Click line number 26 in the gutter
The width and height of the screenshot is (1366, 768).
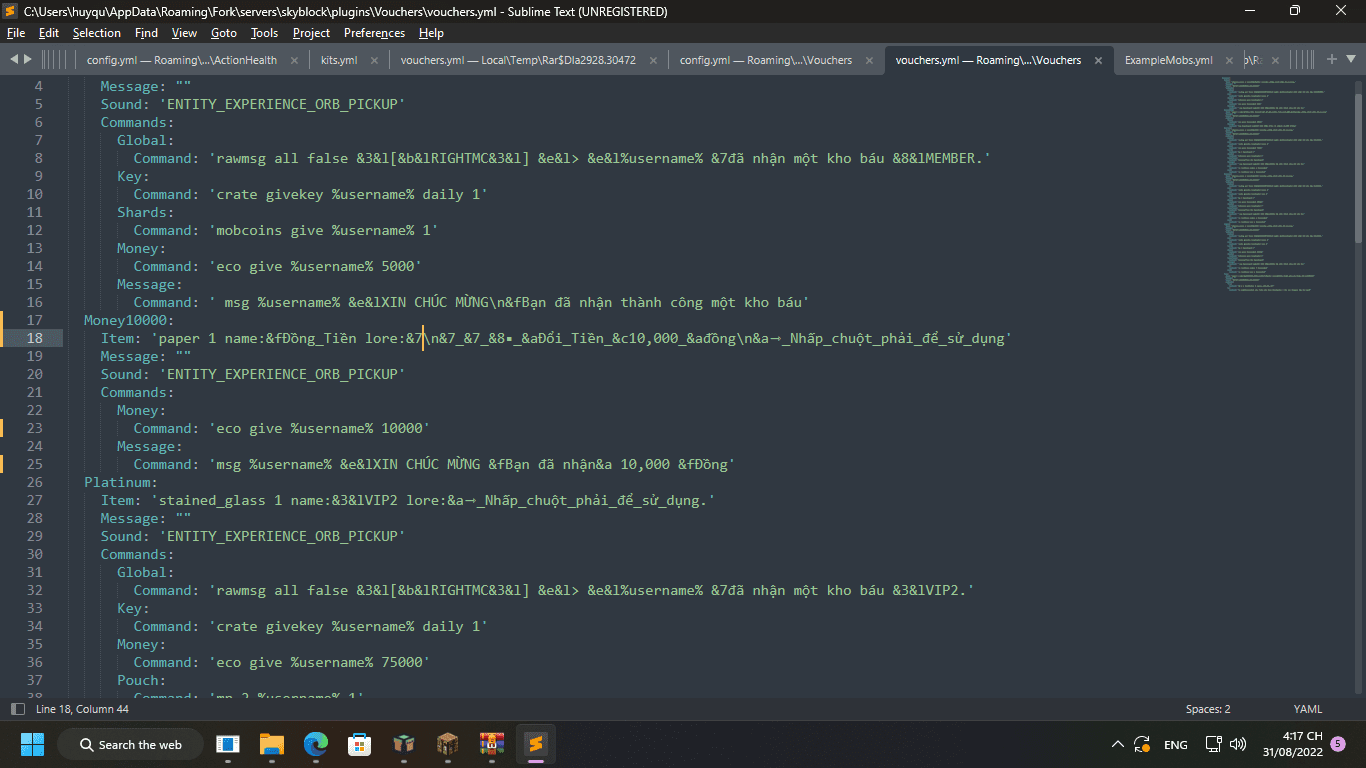34,482
